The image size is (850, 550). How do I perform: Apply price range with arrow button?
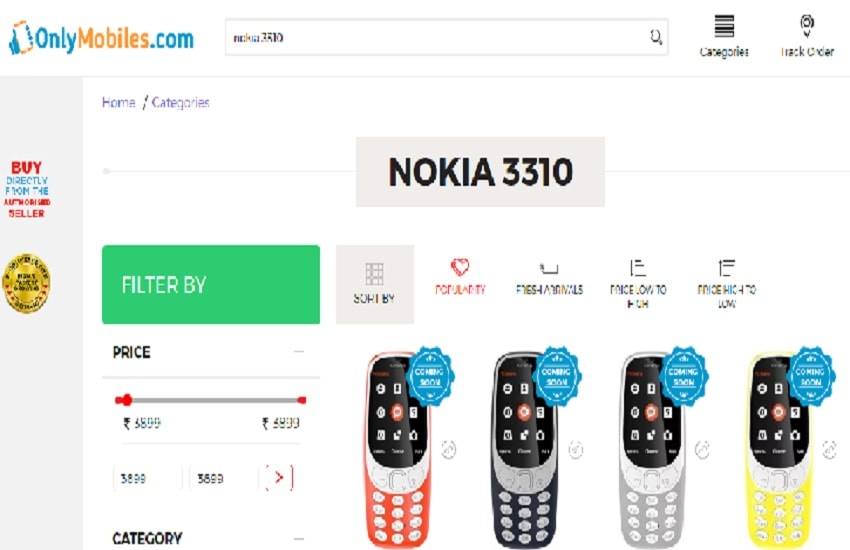pos(279,477)
